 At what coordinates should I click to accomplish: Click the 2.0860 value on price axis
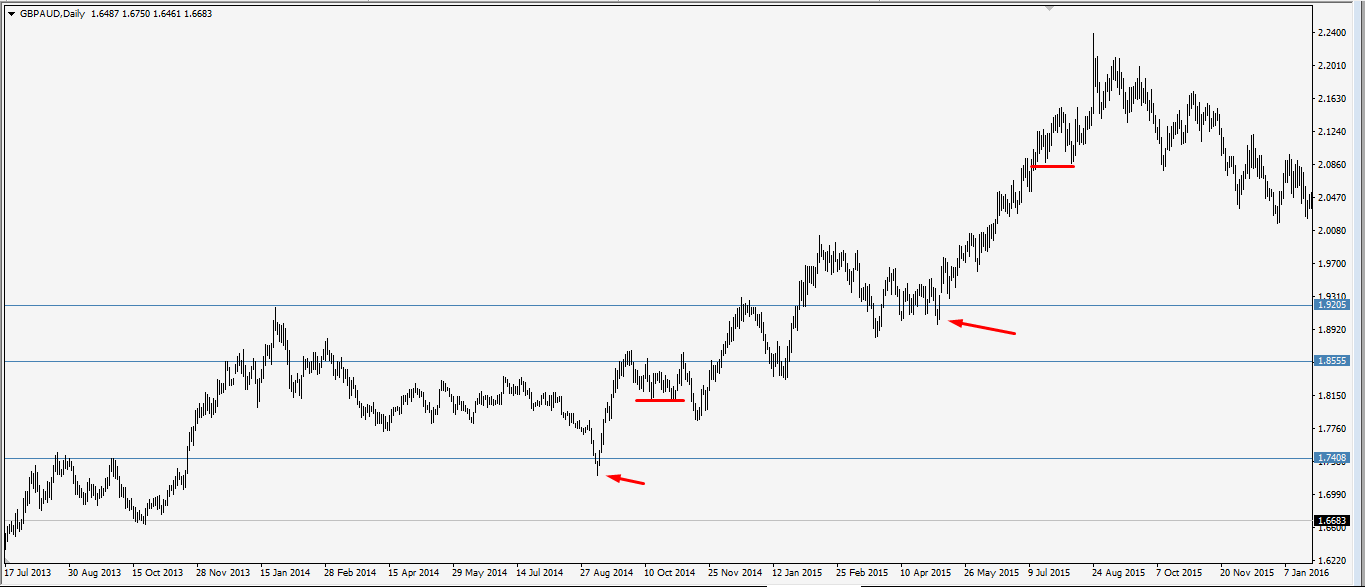(x=1331, y=164)
